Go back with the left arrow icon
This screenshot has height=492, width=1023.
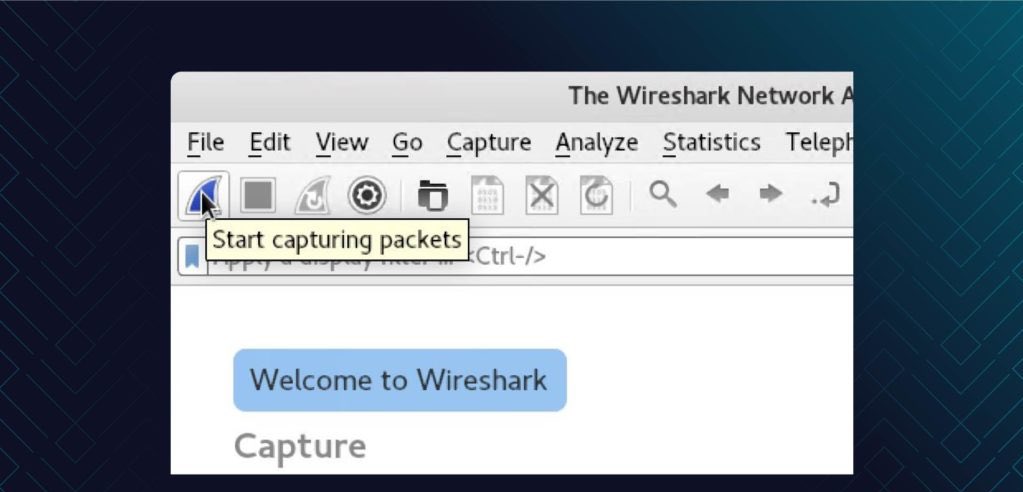tap(718, 194)
